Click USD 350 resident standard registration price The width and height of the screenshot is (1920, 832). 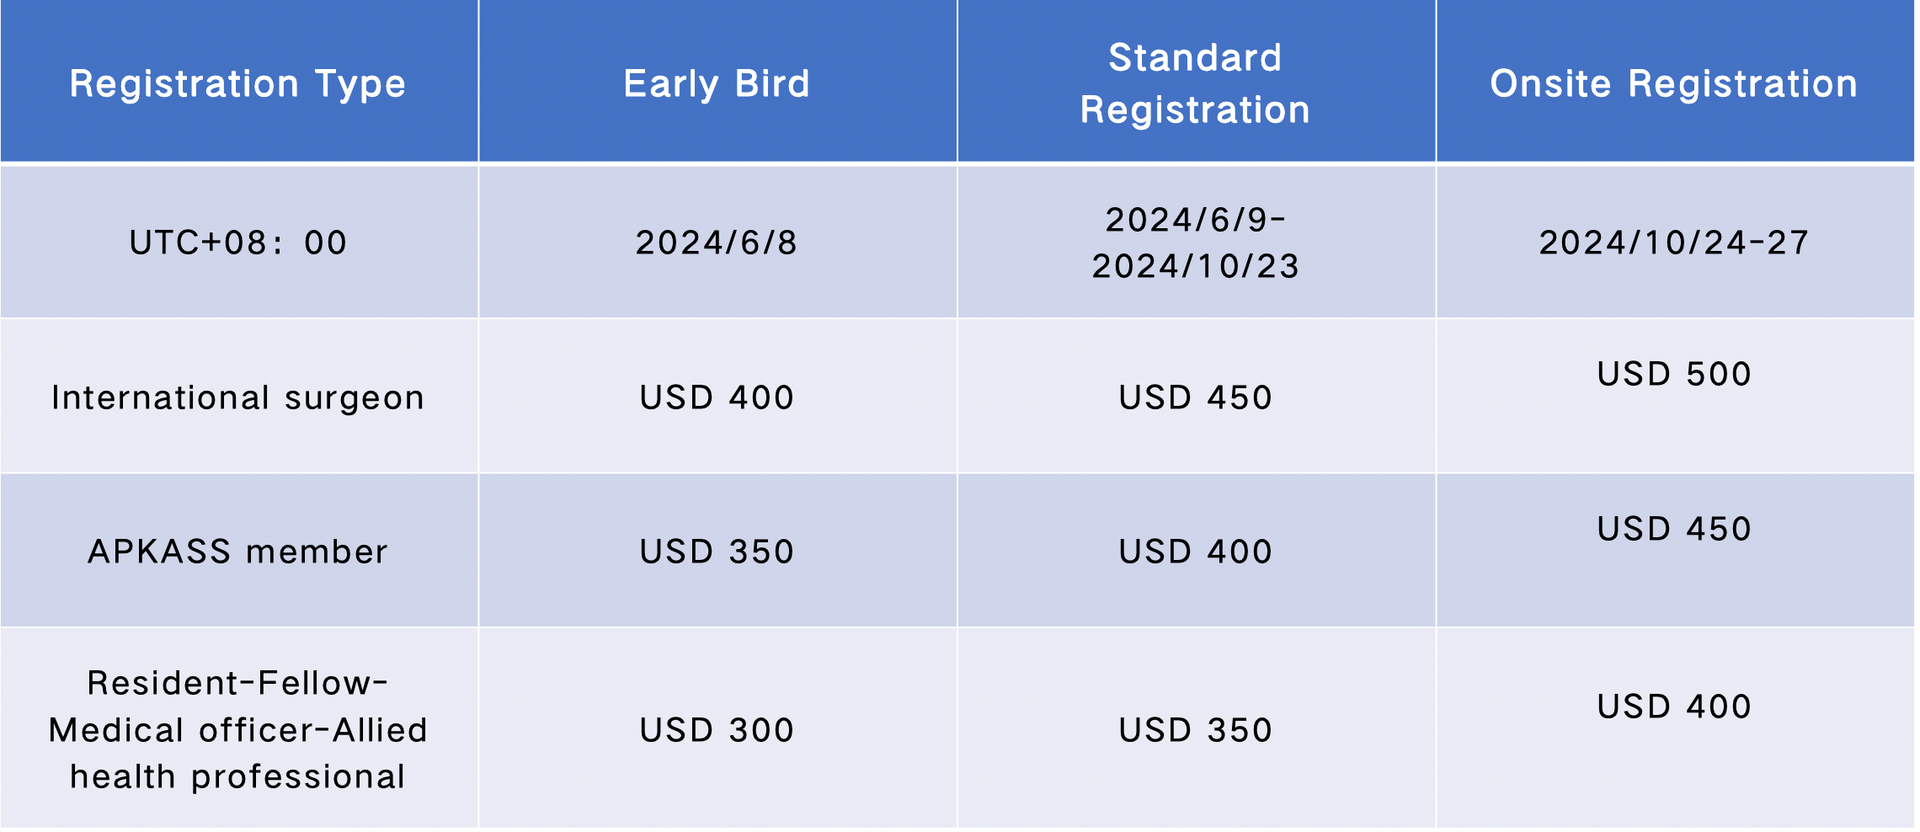tap(1195, 730)
